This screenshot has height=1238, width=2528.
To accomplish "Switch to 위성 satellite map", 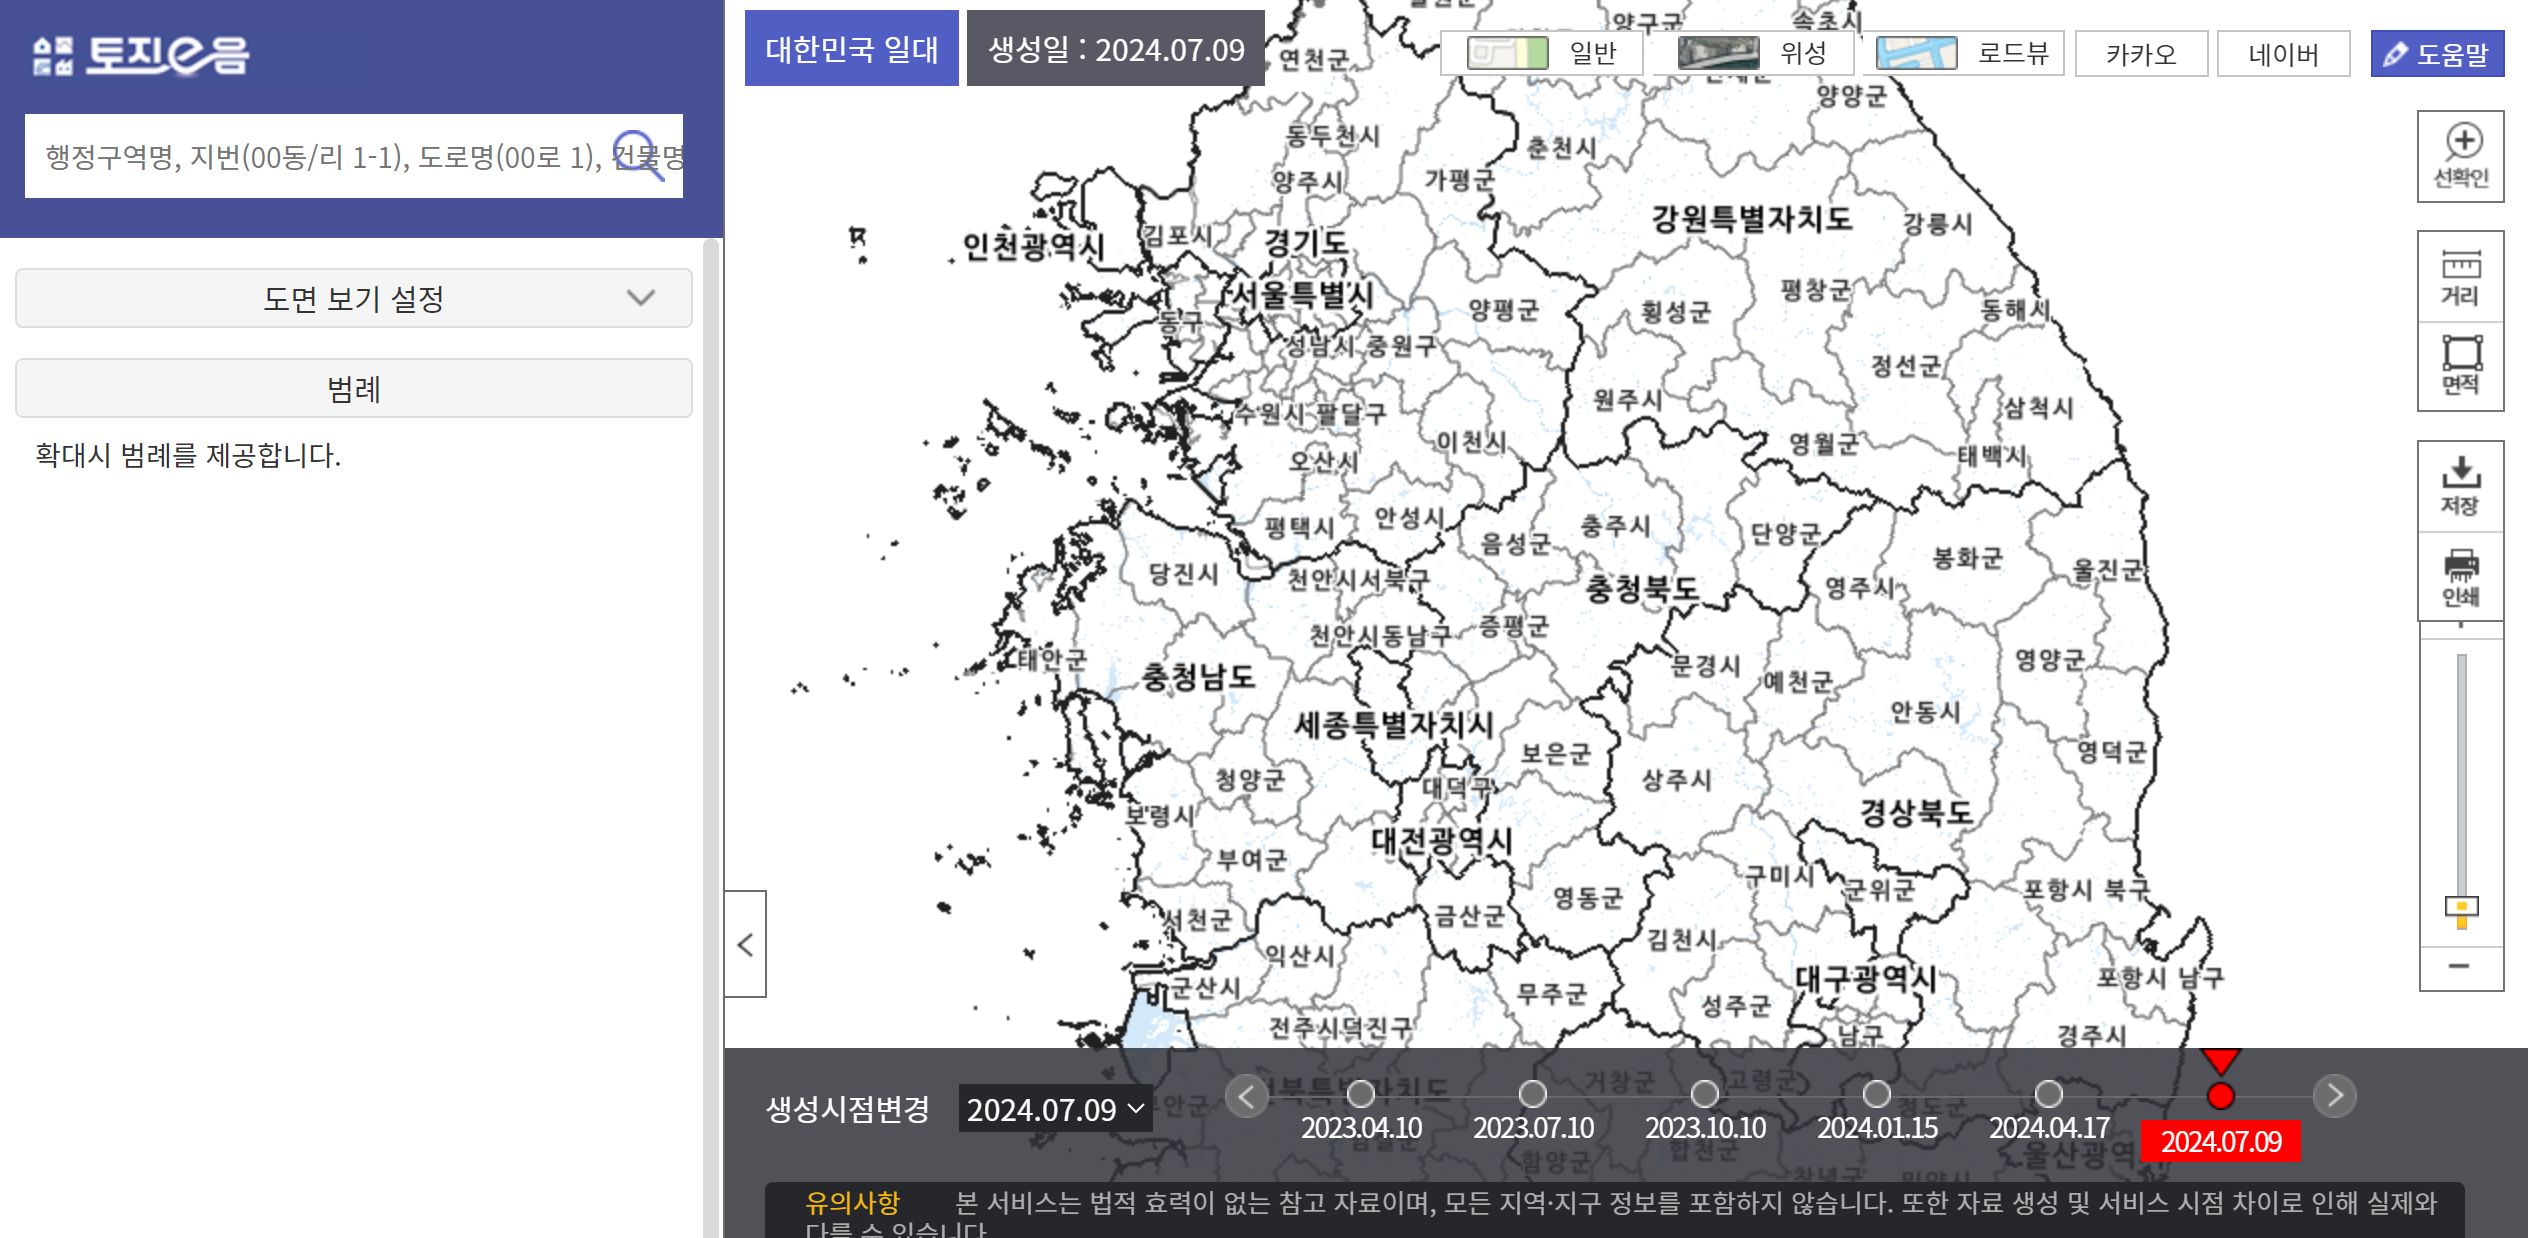I will pyautogui.click(x=1752, y=54).
